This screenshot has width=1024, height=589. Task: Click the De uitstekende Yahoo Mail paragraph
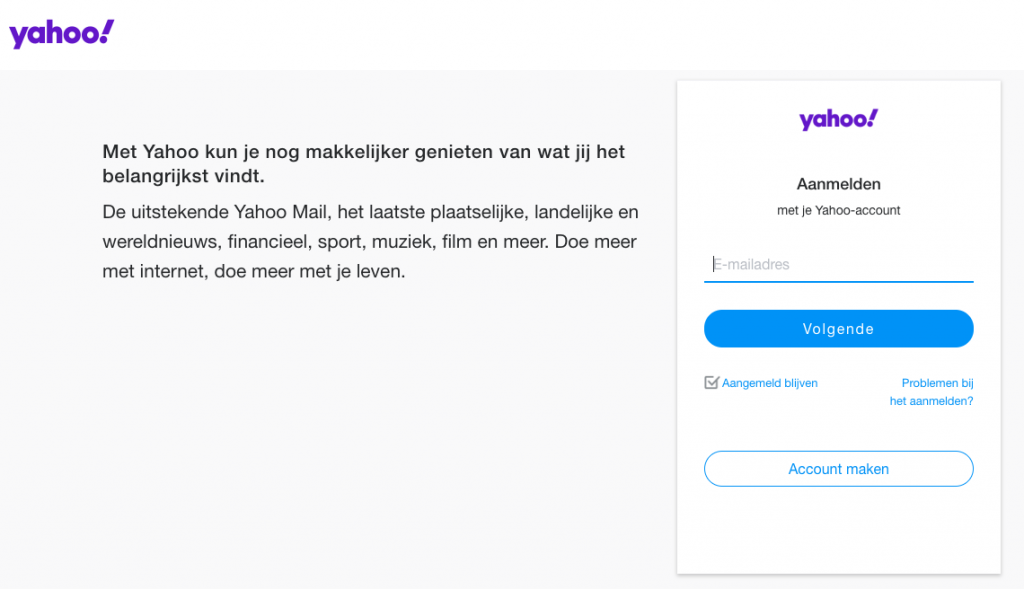tap(370, 242)
